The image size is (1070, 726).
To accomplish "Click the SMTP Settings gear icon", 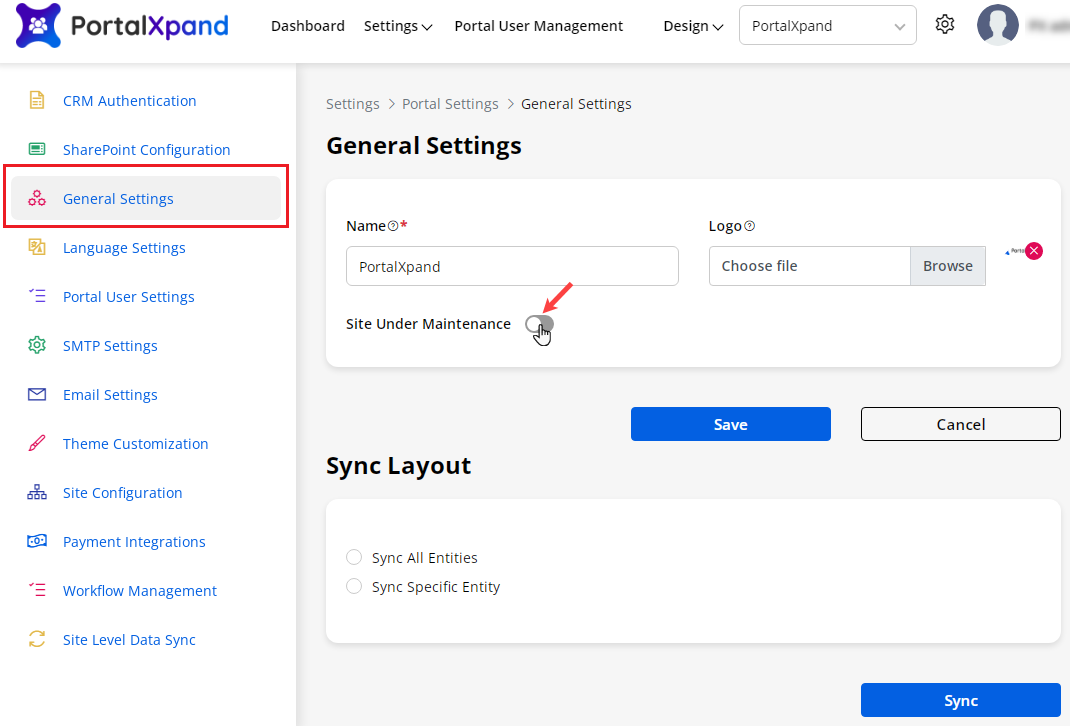I will tap(37, 345).
